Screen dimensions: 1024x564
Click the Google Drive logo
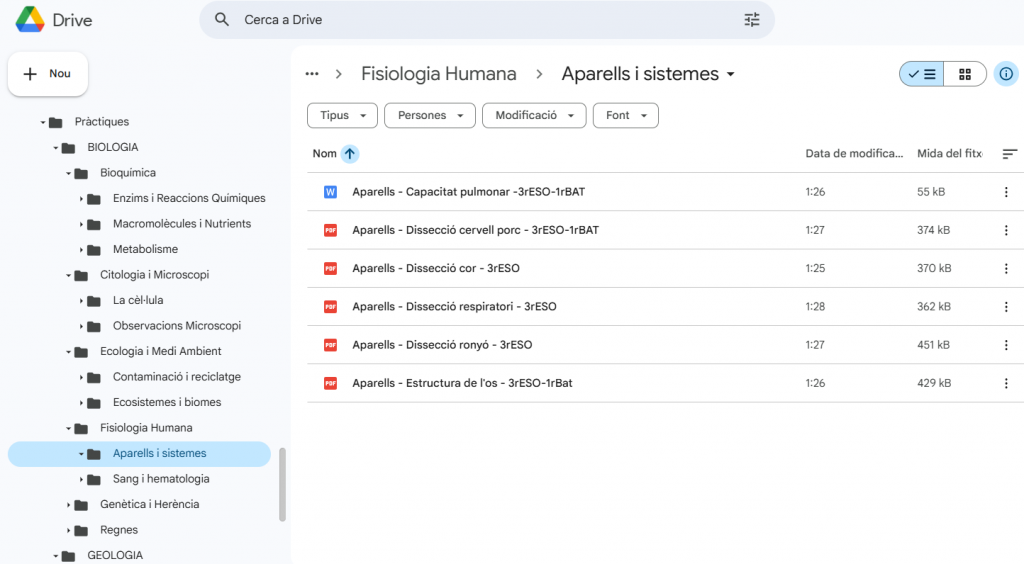click(x=30, y=20)
